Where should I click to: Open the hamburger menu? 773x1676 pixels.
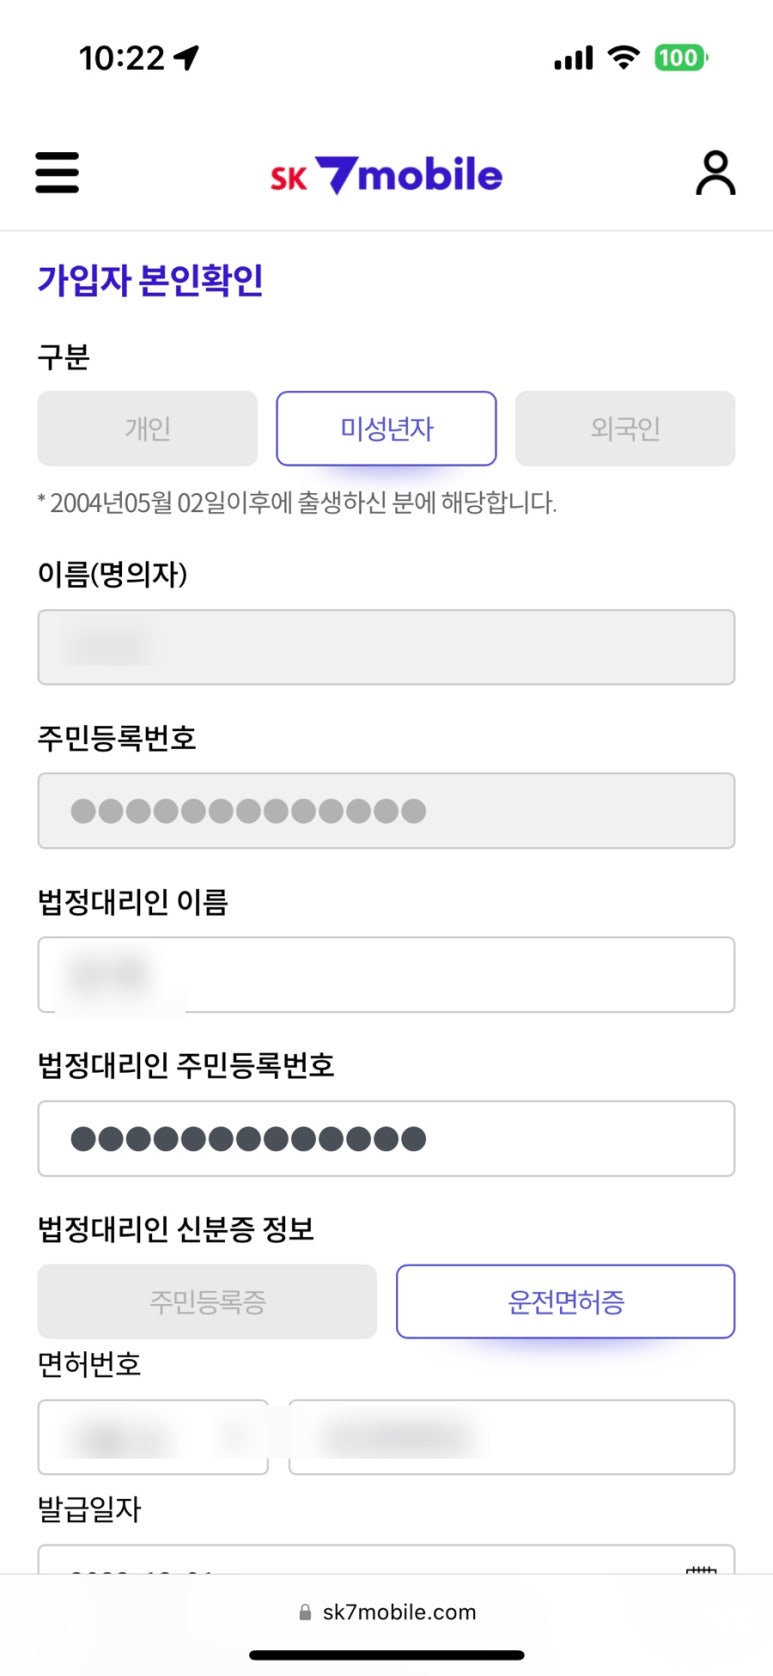point(57,173)
